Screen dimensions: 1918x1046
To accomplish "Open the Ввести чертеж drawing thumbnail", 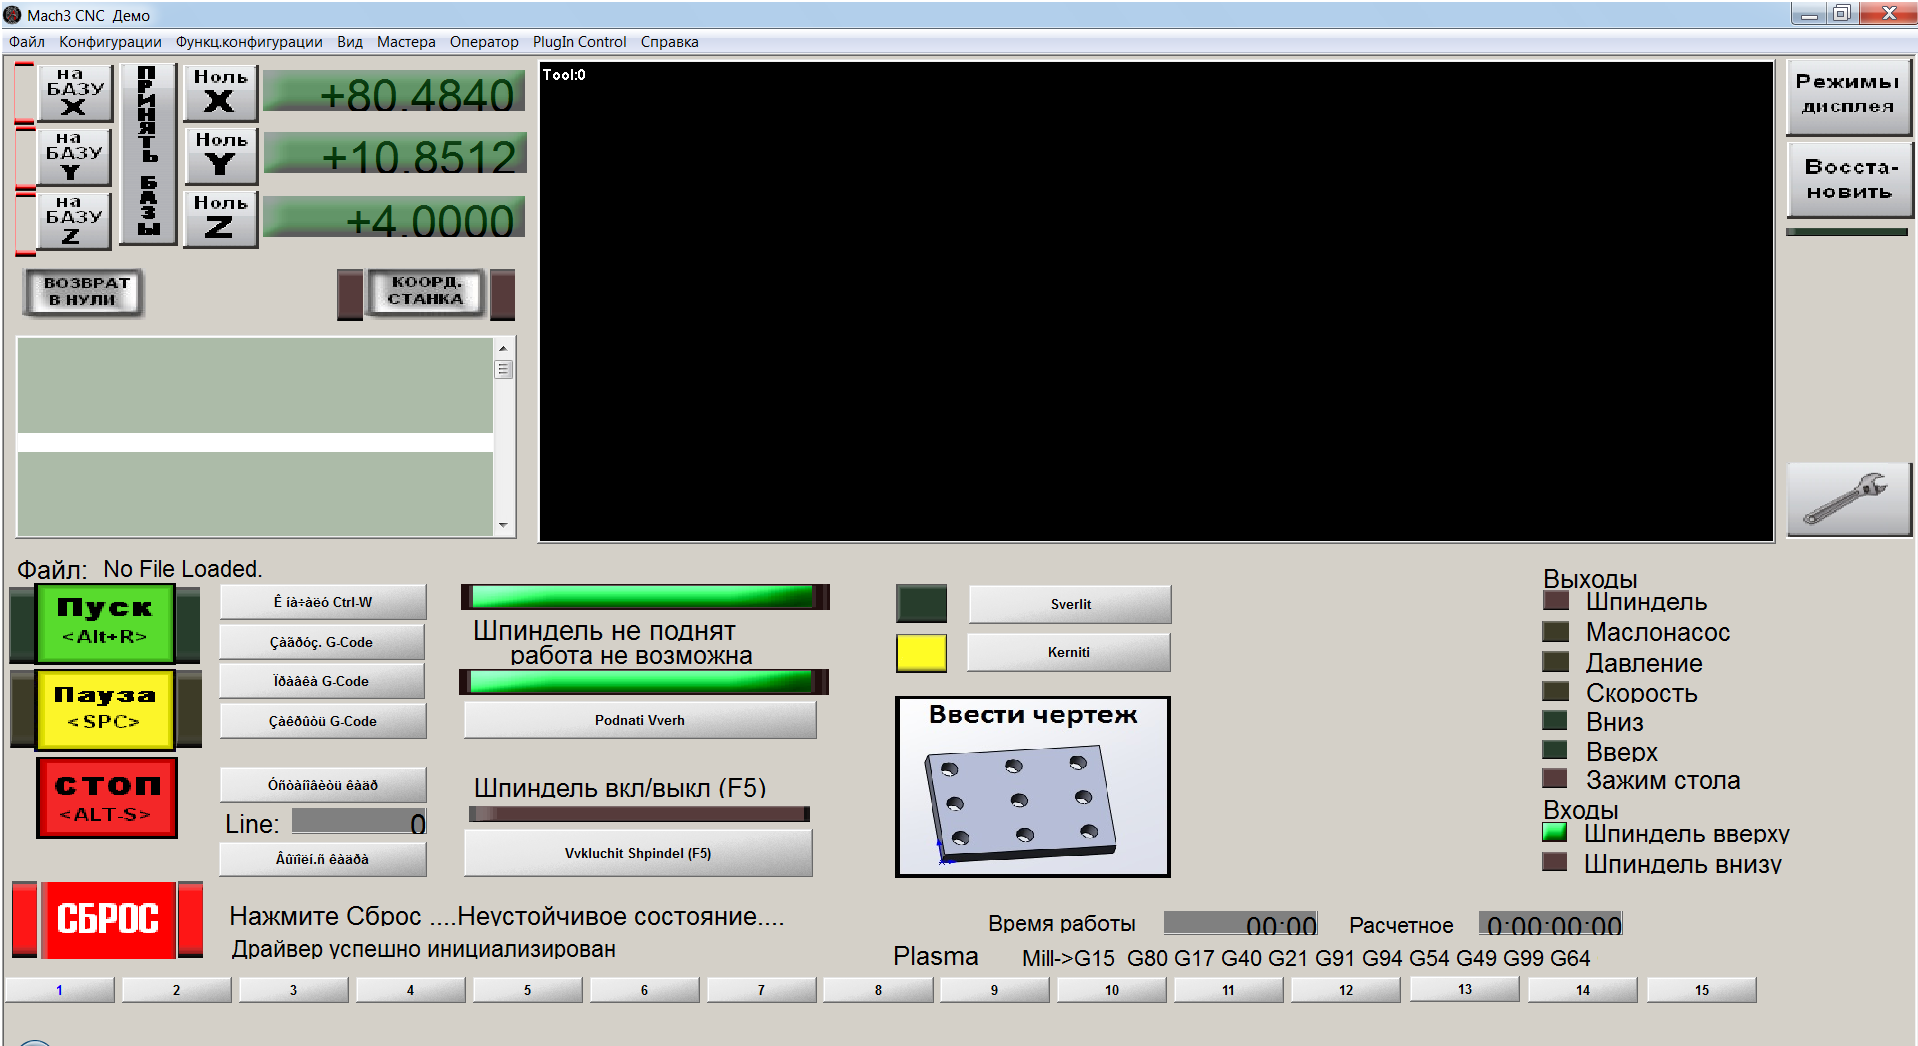I will pyautogui.click(x=1032, y=787).
